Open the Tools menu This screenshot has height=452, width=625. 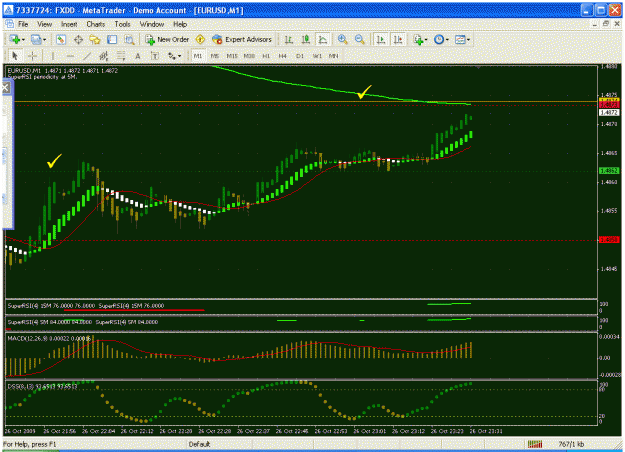pos(122,24)
